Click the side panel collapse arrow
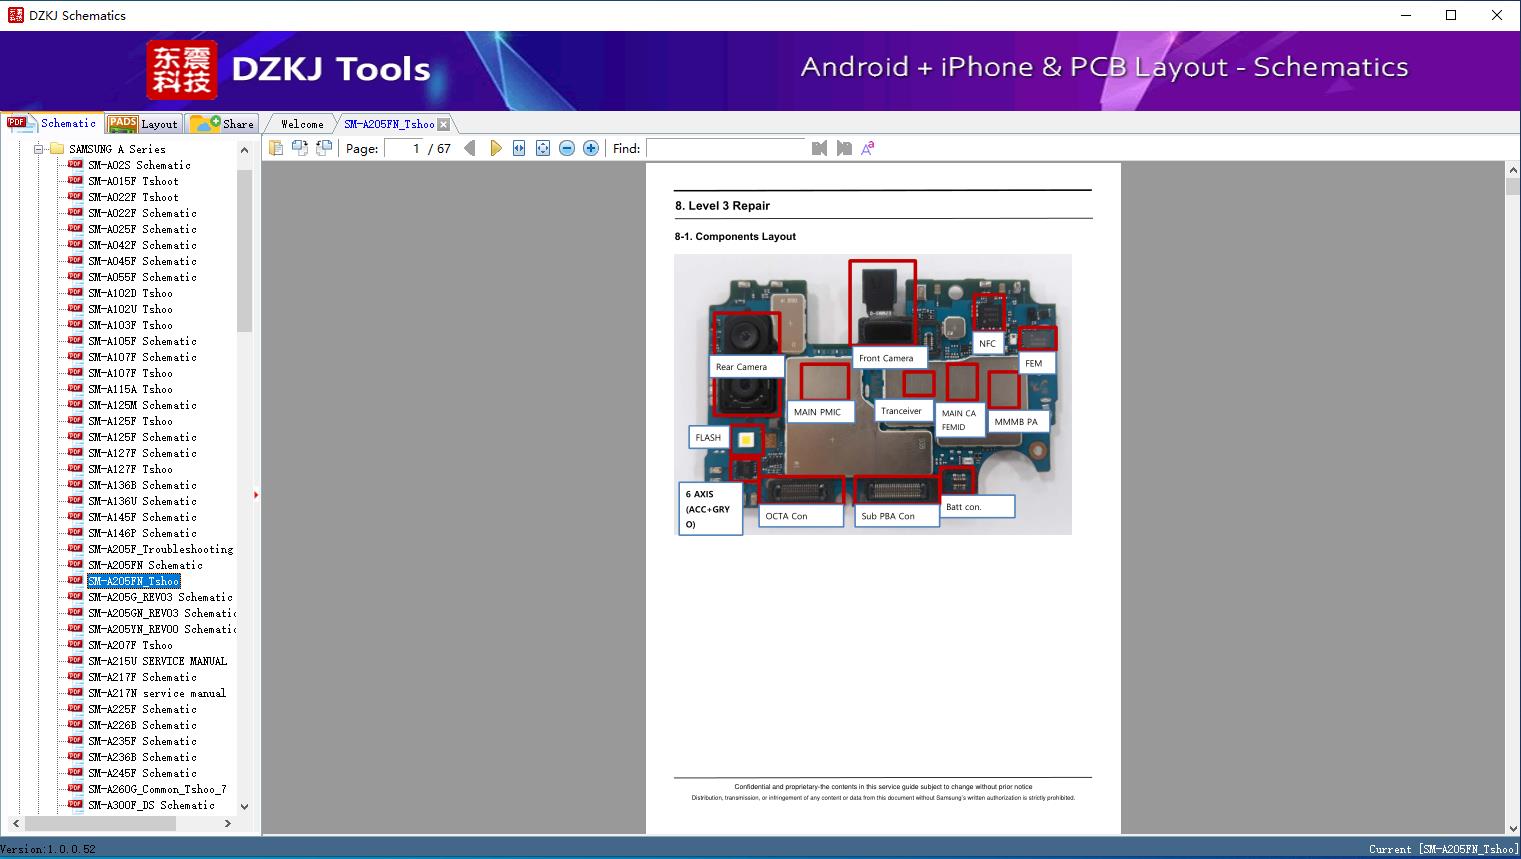This screenshot has height=859, width=1521. (x=256, y=495)
